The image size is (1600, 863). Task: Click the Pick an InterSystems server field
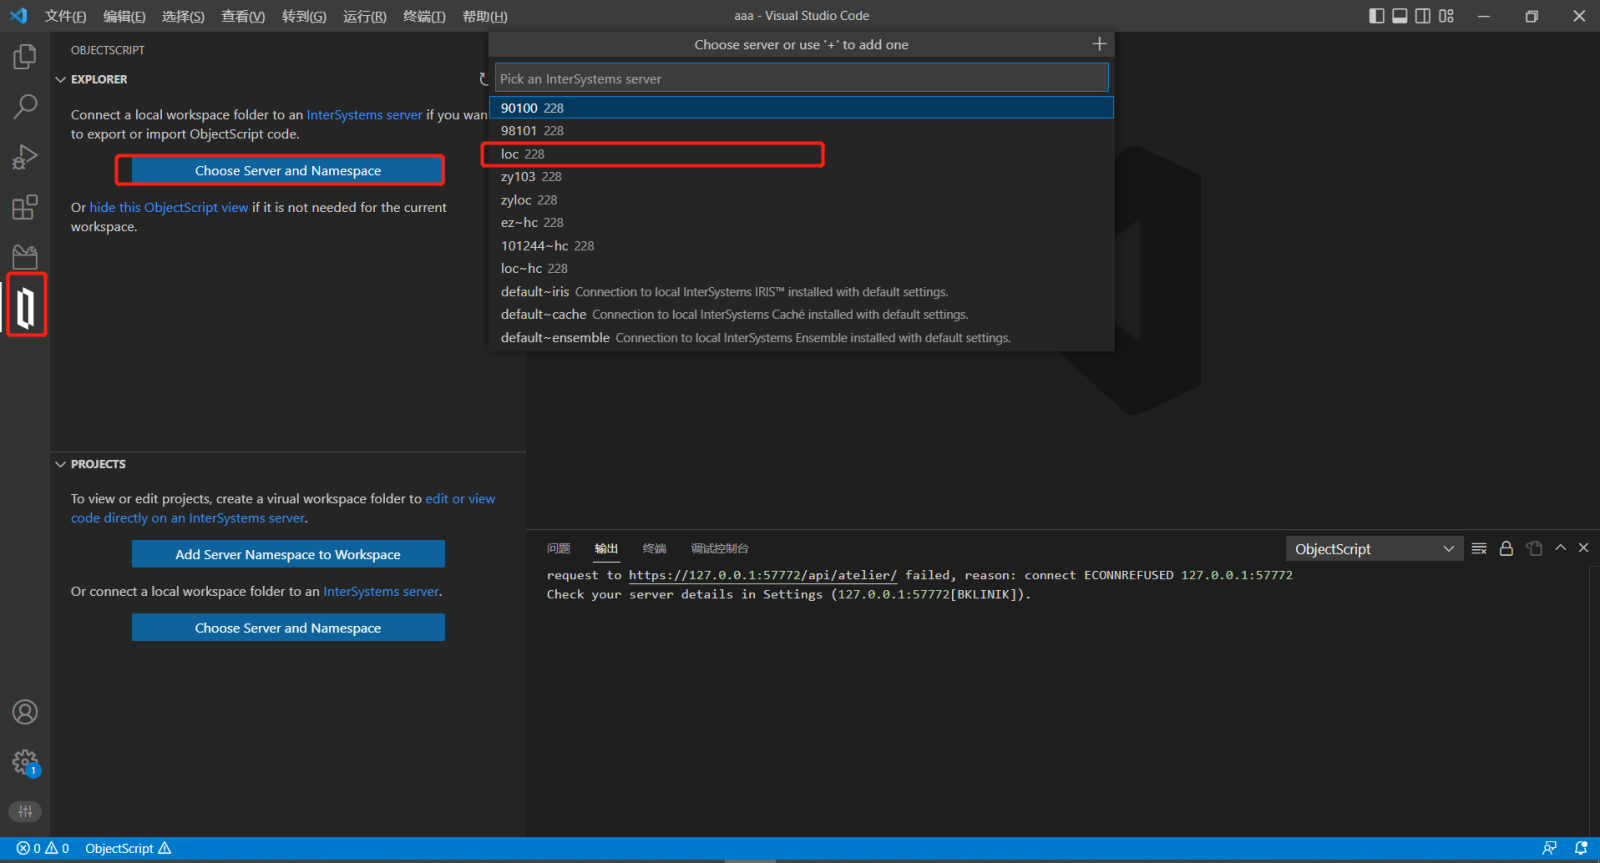801,79
